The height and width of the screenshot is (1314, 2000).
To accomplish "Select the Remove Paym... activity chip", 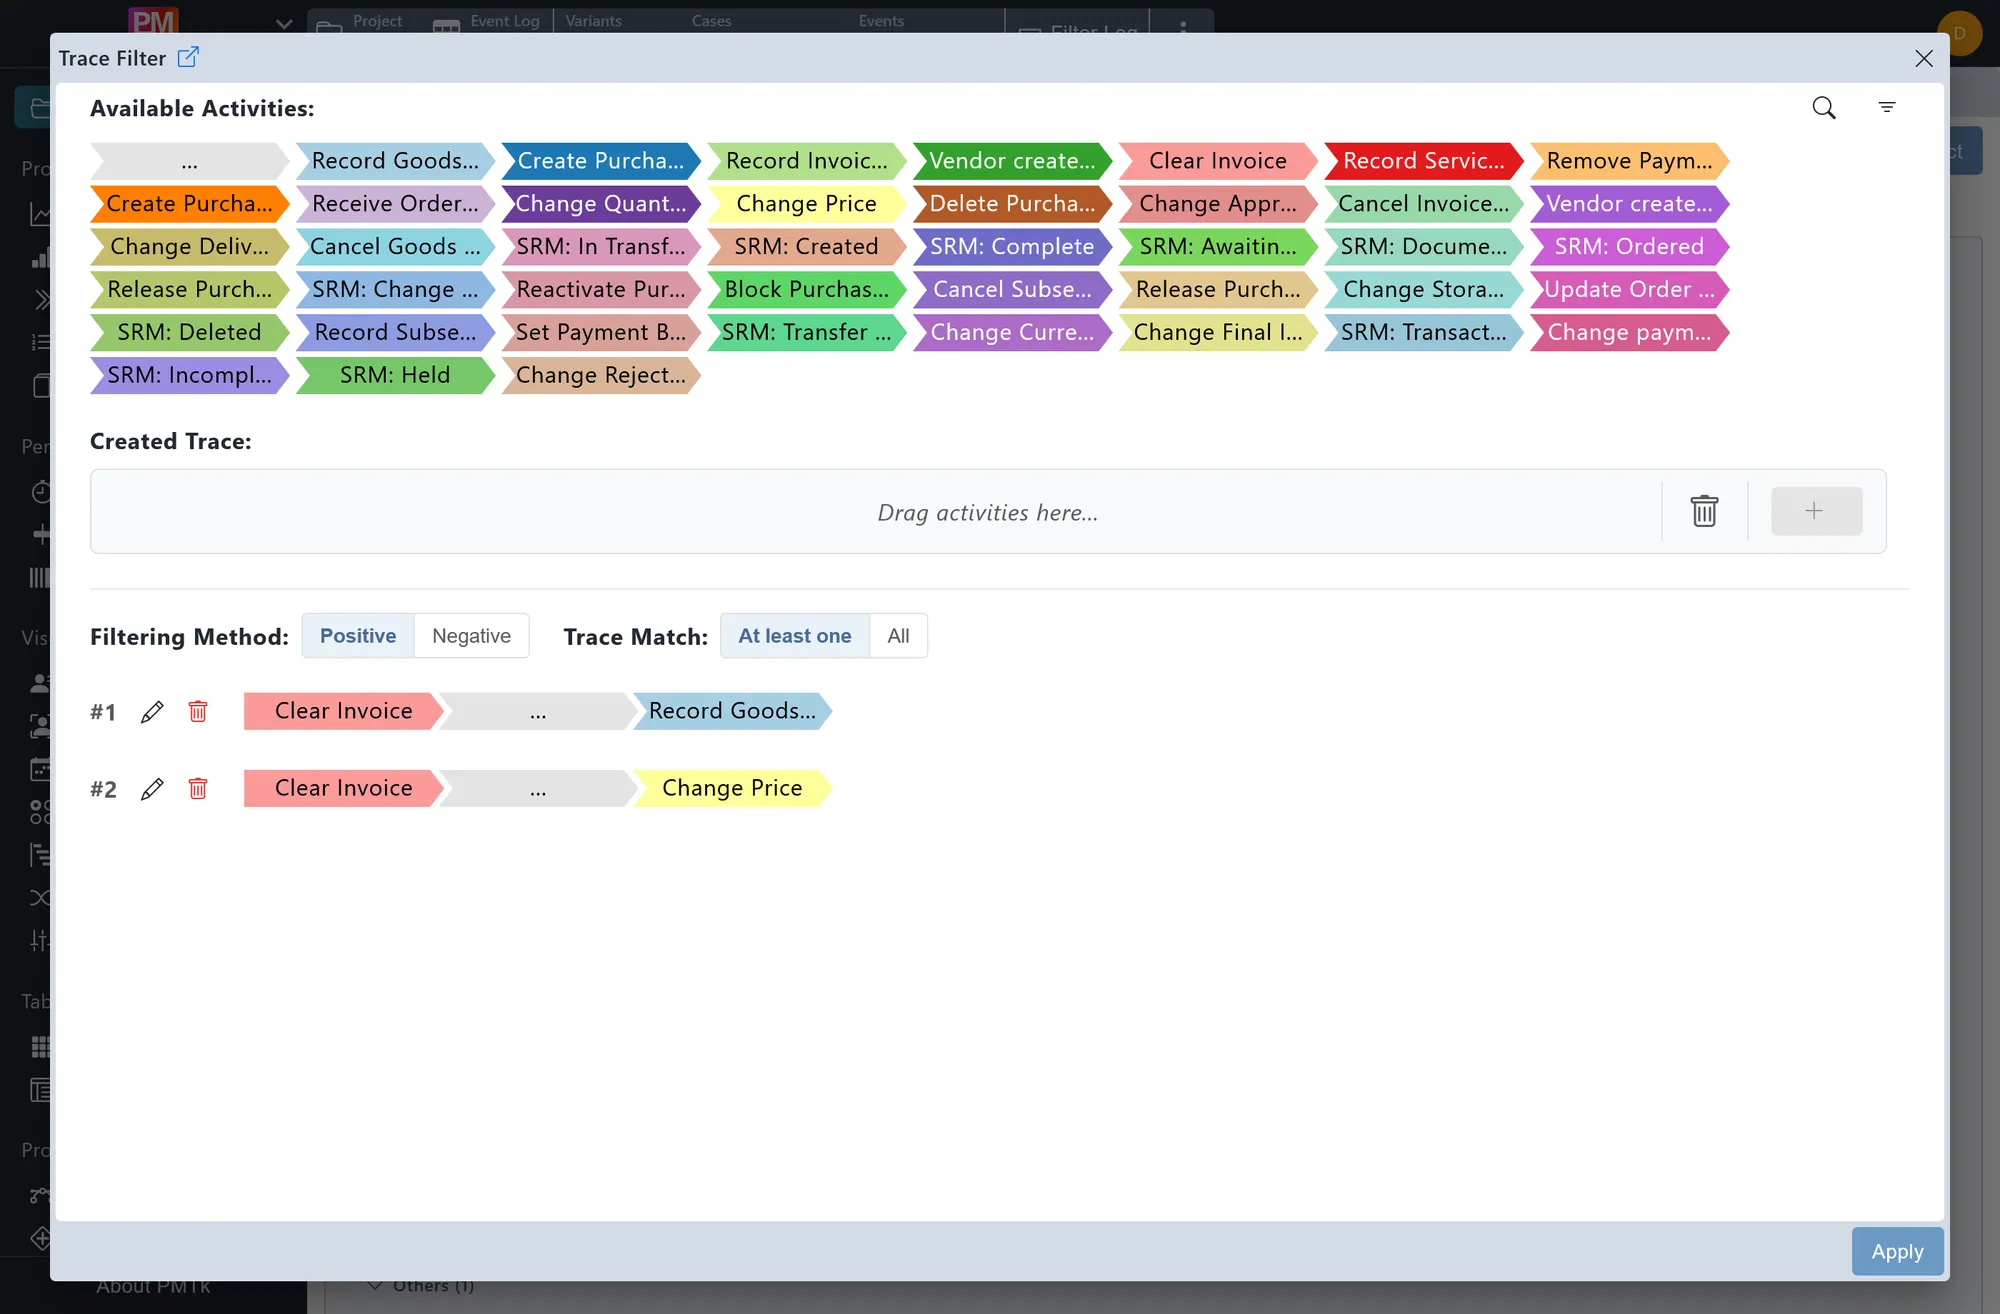I will click(x=1630, y=161).
